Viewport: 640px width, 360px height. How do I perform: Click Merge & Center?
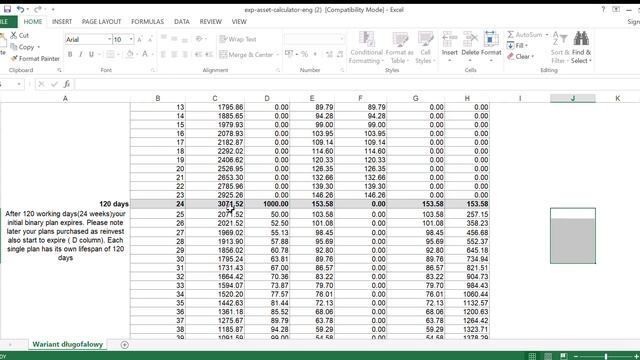coord(246,54)
